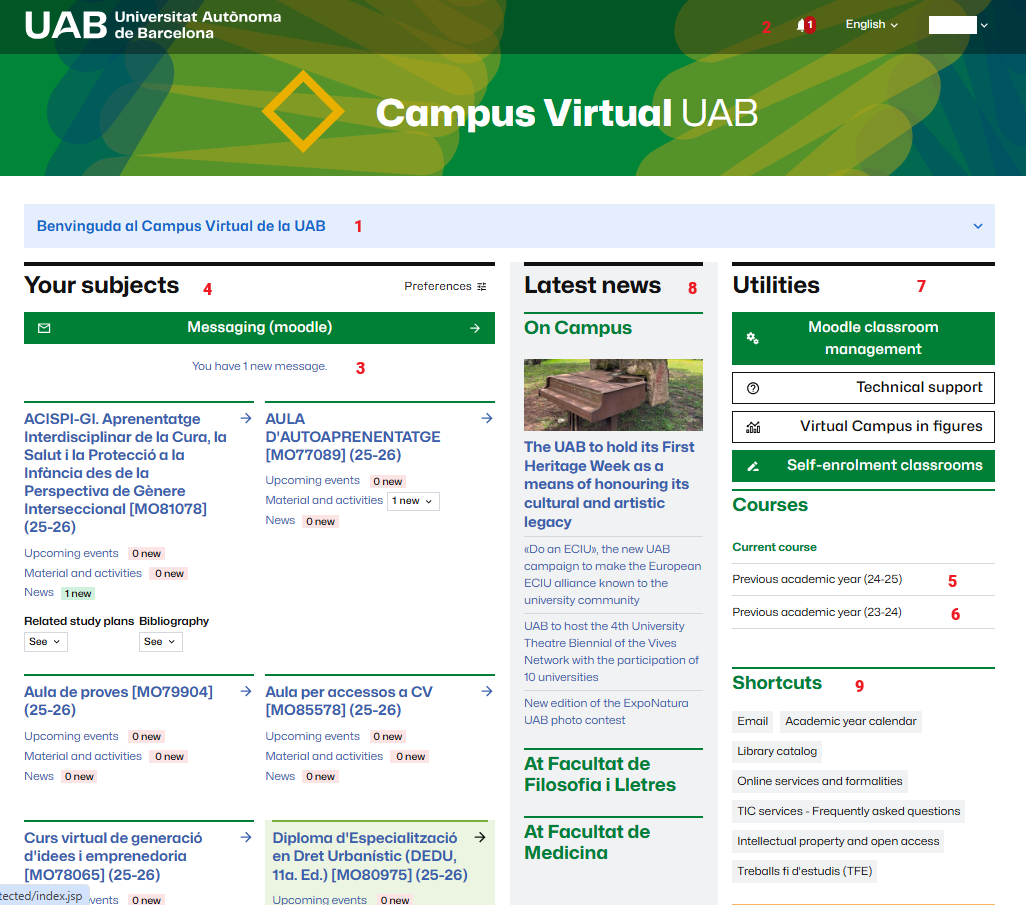Click the envelope icon on Messaging bar
This screenshot has width=1026, height=905.
(44, 328)
